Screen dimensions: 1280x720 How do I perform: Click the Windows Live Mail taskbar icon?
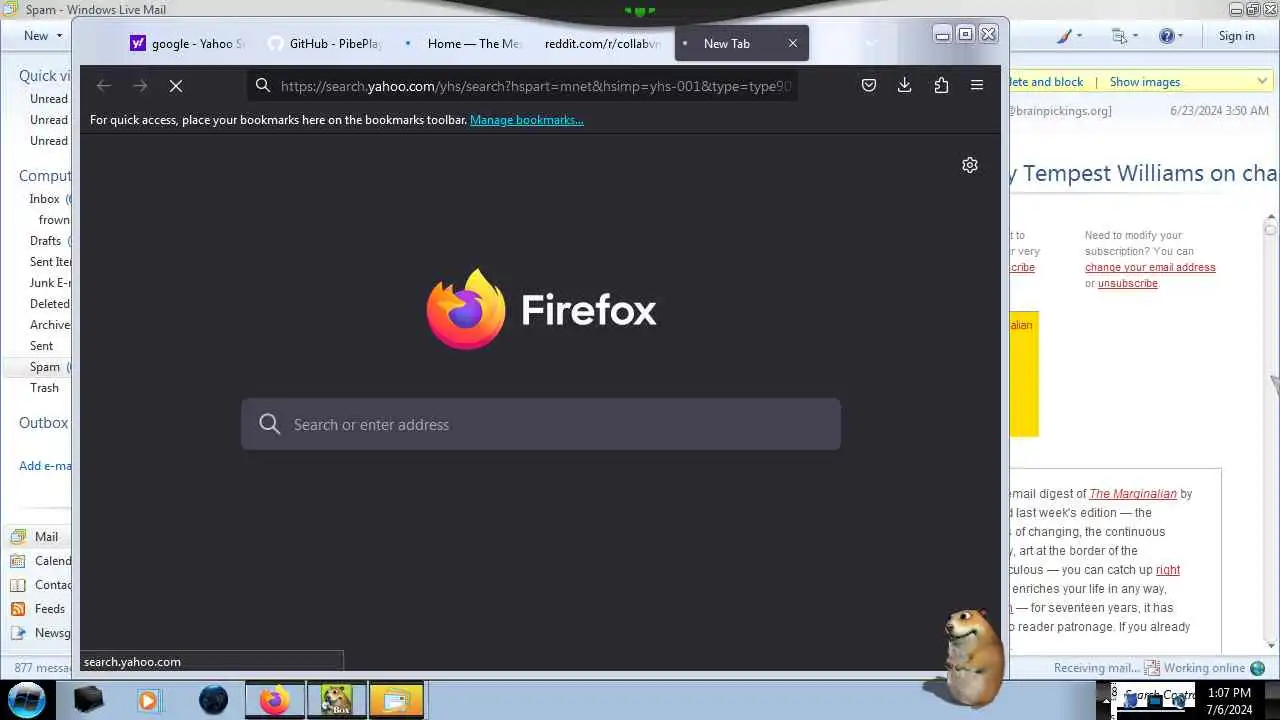coord(396,700)
